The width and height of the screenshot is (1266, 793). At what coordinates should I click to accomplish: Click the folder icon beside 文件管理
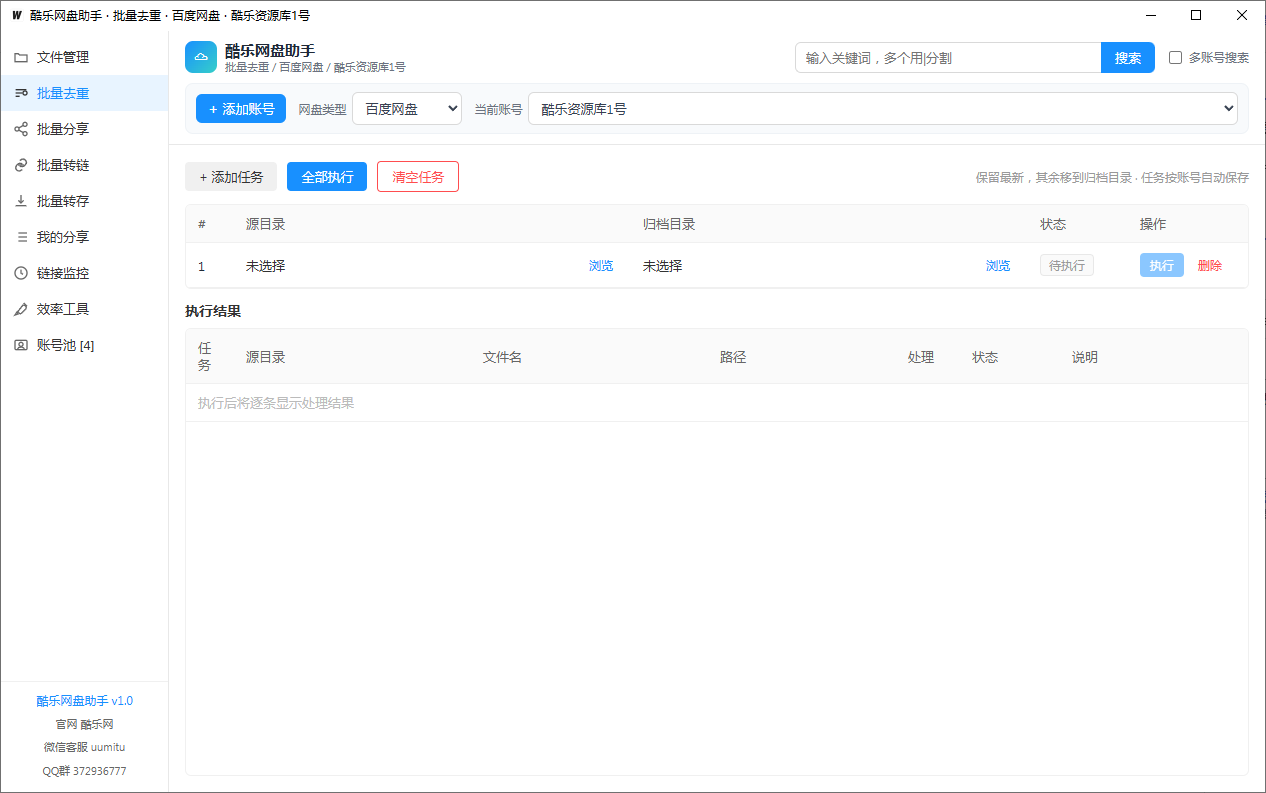click(x=21, y=57)
